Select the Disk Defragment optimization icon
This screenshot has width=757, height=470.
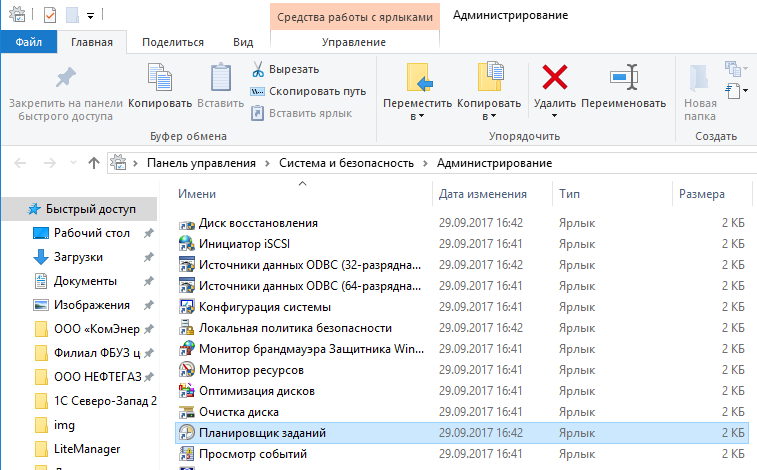coord(186,391)
